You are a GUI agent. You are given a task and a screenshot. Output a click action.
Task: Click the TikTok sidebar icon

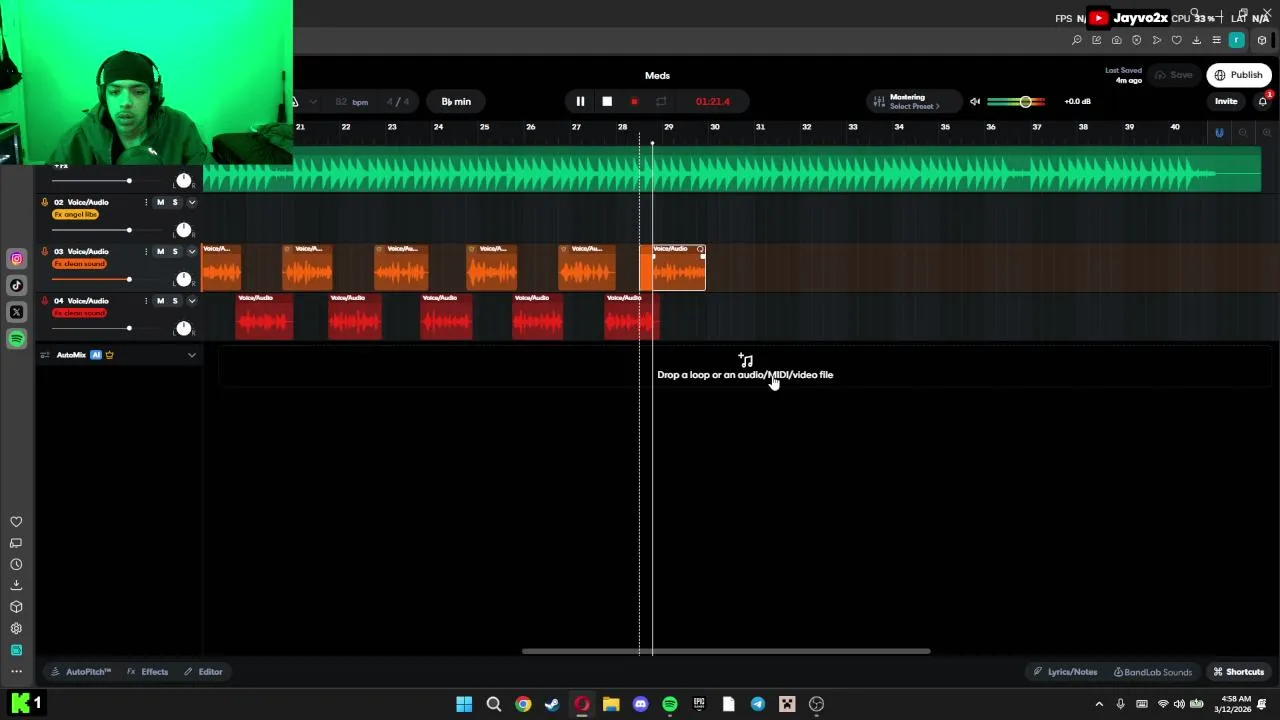16,285
